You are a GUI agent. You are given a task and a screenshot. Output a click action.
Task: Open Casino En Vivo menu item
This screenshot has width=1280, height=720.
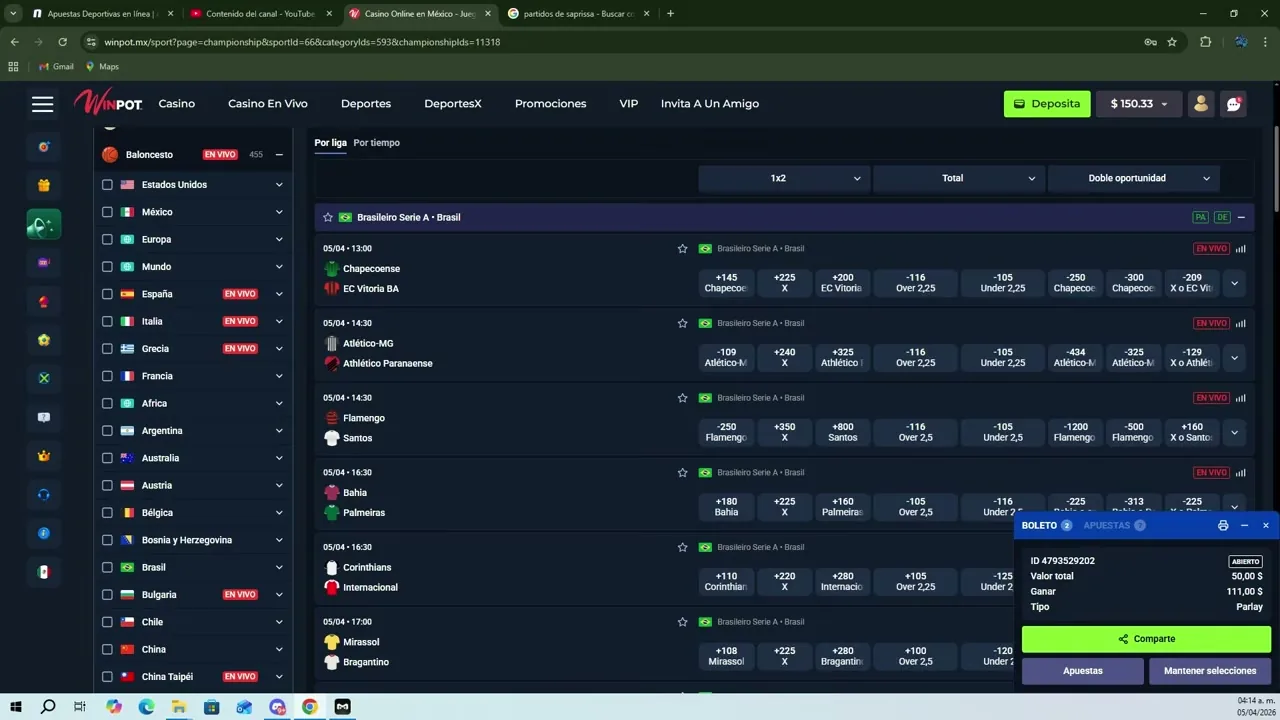(268, 104)
